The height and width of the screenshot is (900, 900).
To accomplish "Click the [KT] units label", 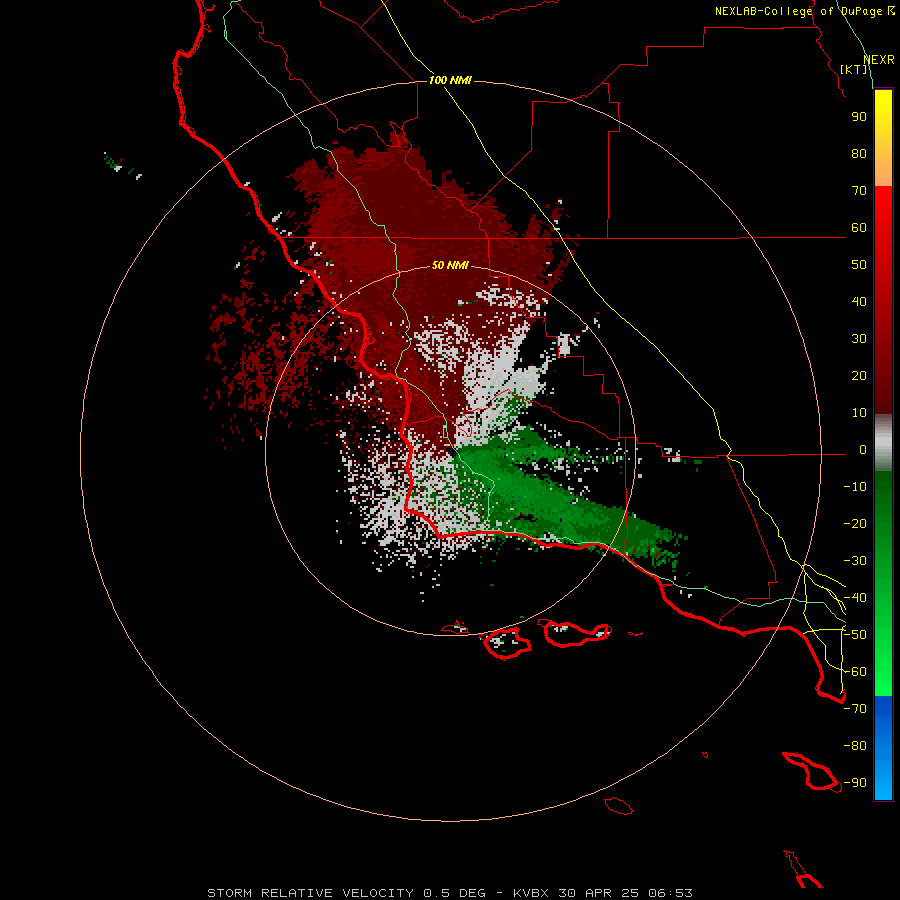I will pyautogui.click(x=854, y=70).
